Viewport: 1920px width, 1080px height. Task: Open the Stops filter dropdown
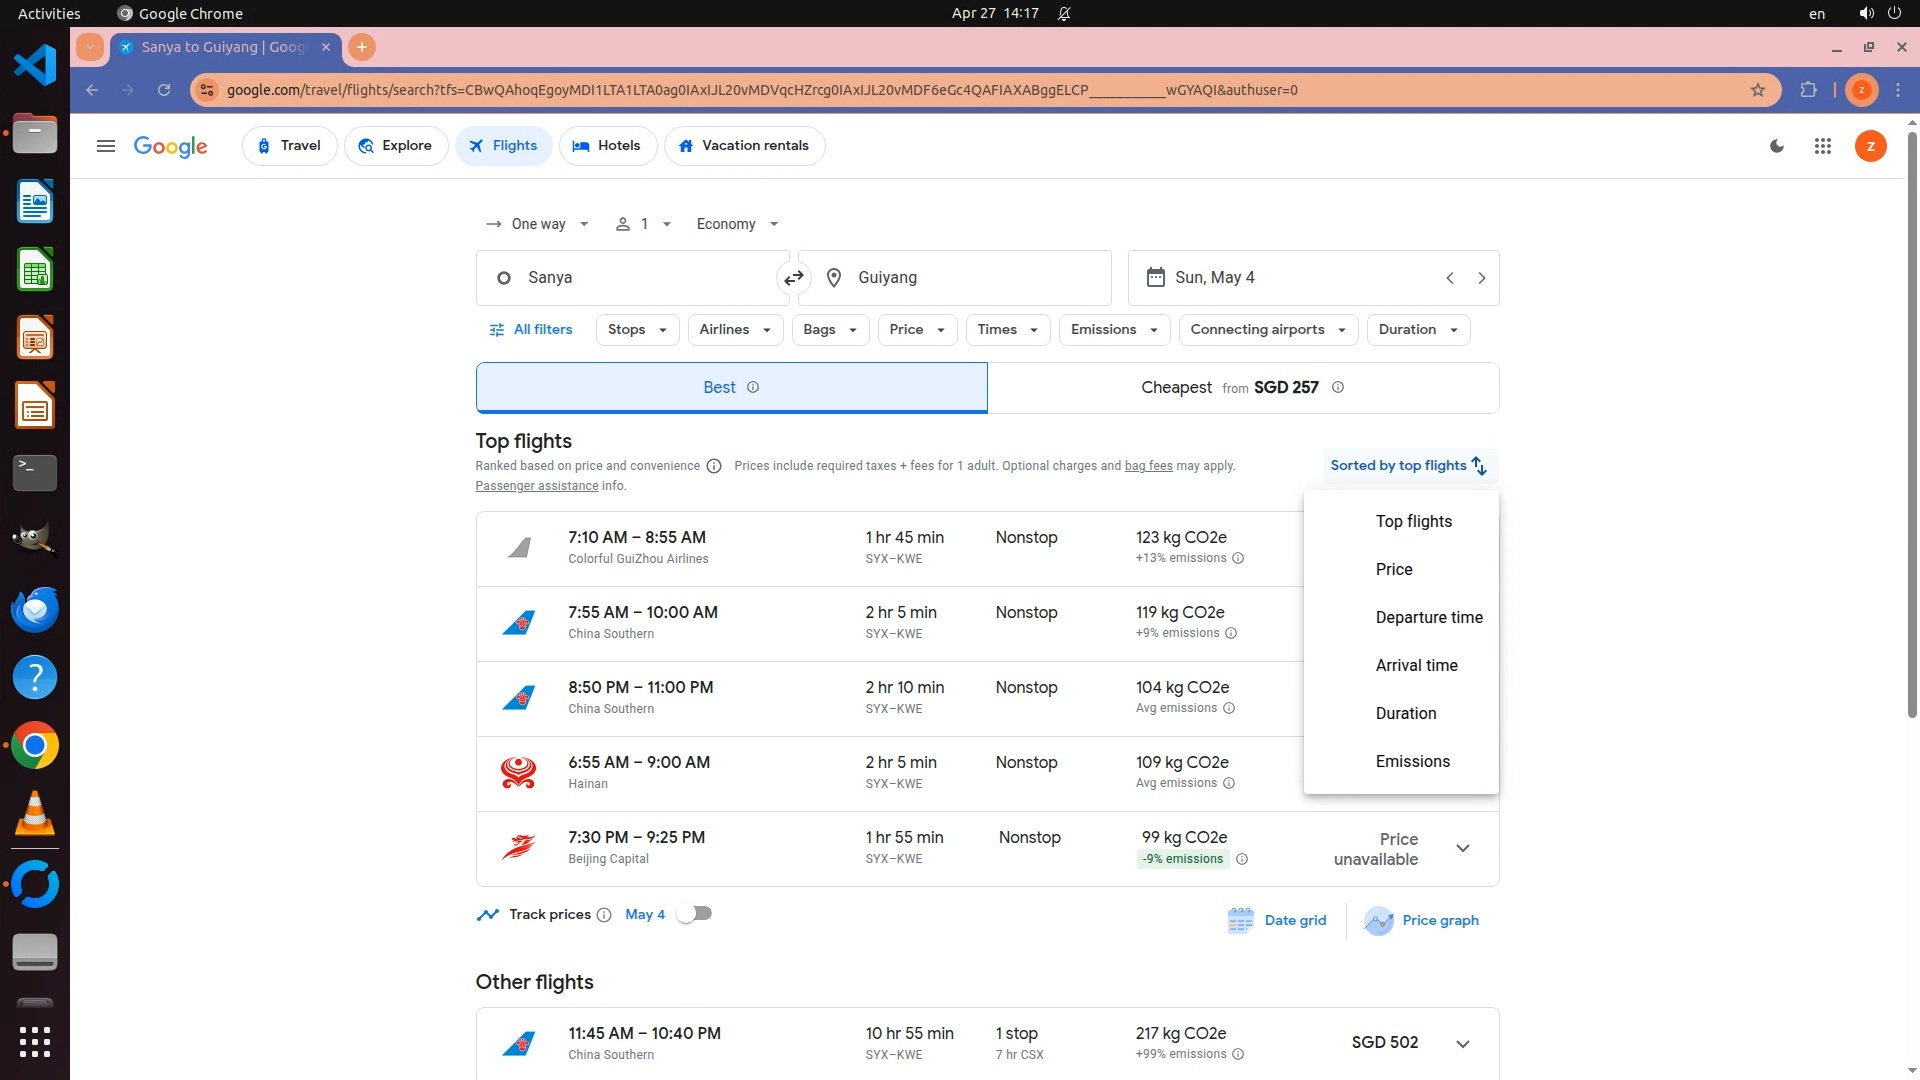[x=637, y=330]
